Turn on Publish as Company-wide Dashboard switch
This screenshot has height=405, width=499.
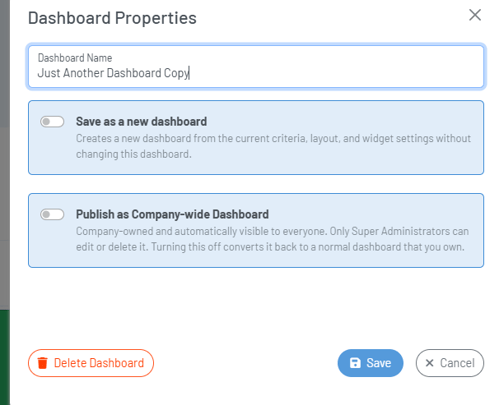tap(52, 214)
